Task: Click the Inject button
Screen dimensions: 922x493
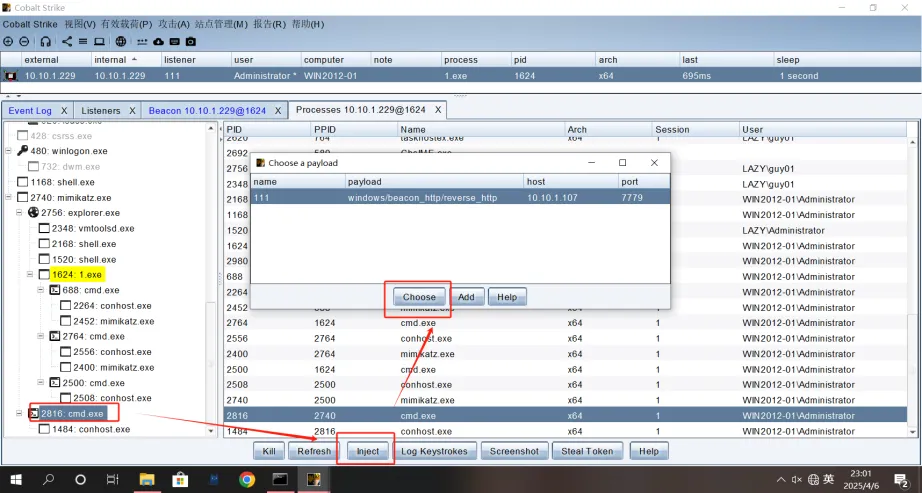Action: click(x=368, y=451)
